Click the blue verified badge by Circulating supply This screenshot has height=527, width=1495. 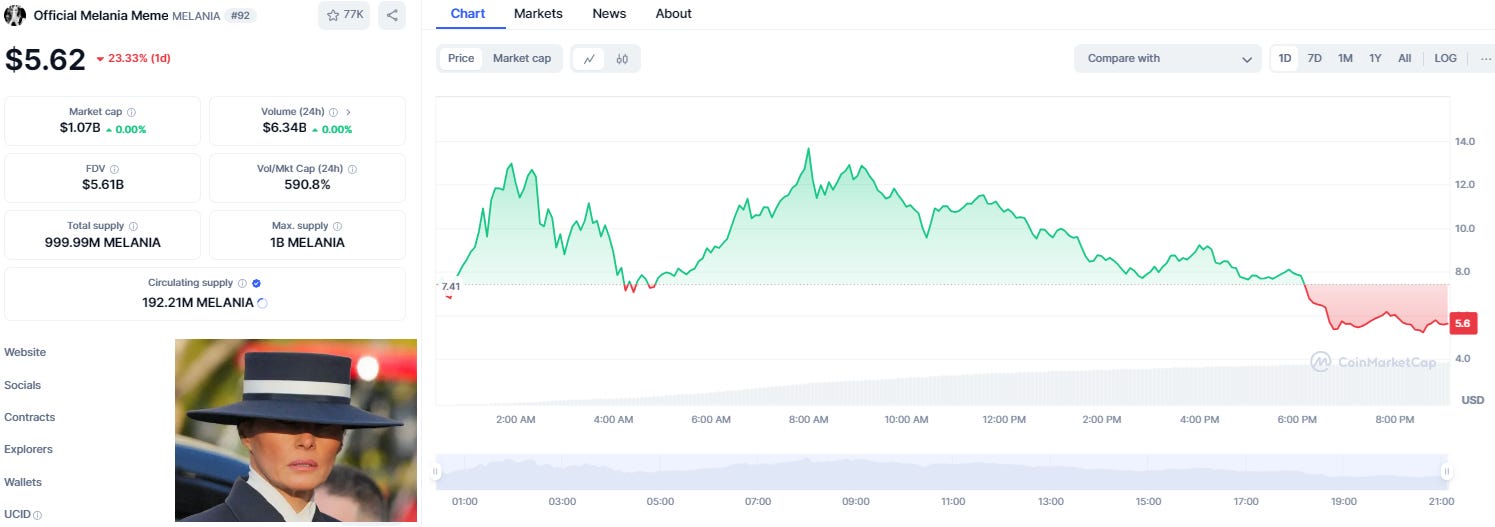257,283
